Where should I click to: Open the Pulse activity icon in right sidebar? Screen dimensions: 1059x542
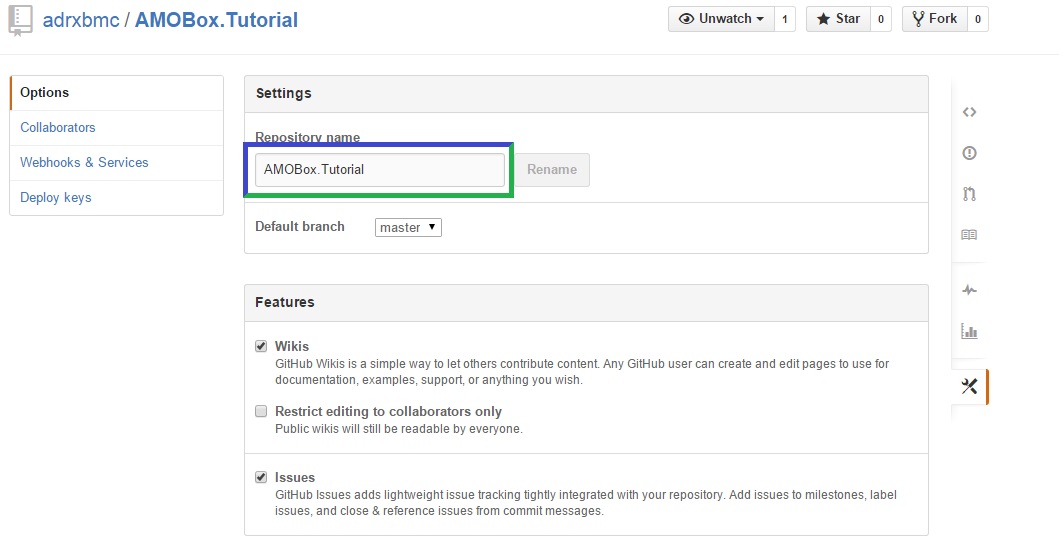(x=969, y=290)
